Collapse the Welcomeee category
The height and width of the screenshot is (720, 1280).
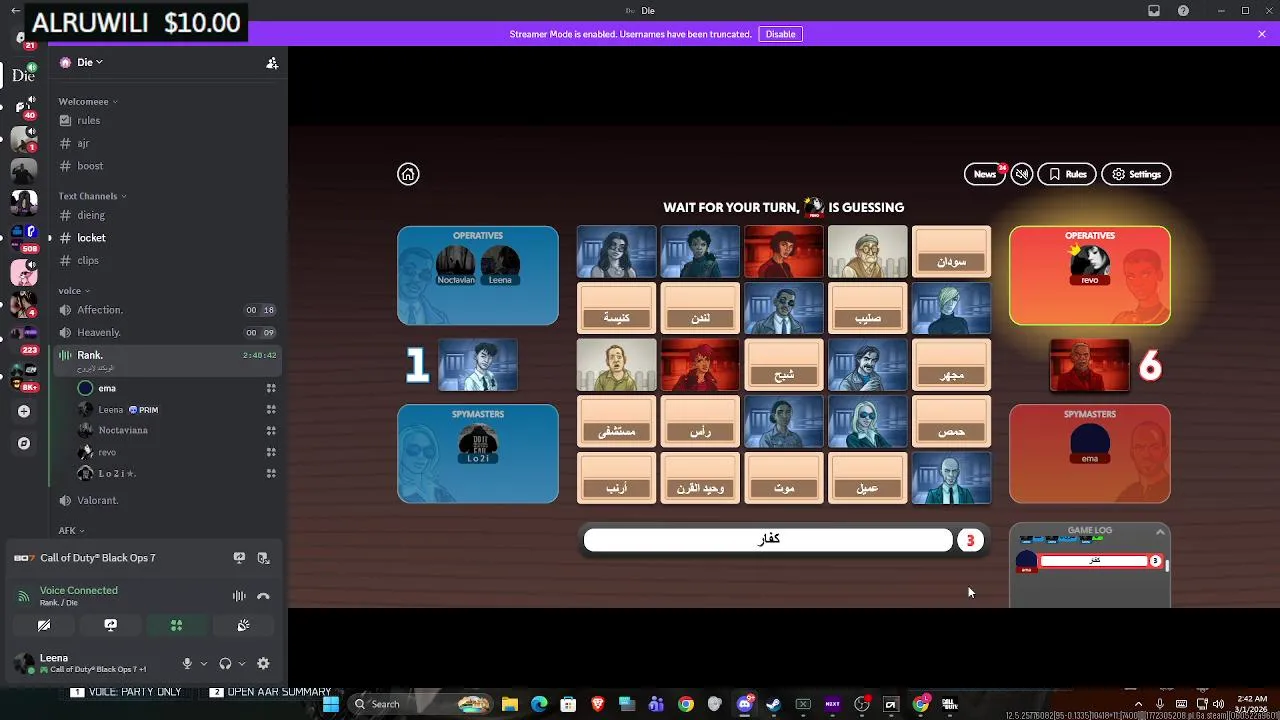[x=88, y=101]
